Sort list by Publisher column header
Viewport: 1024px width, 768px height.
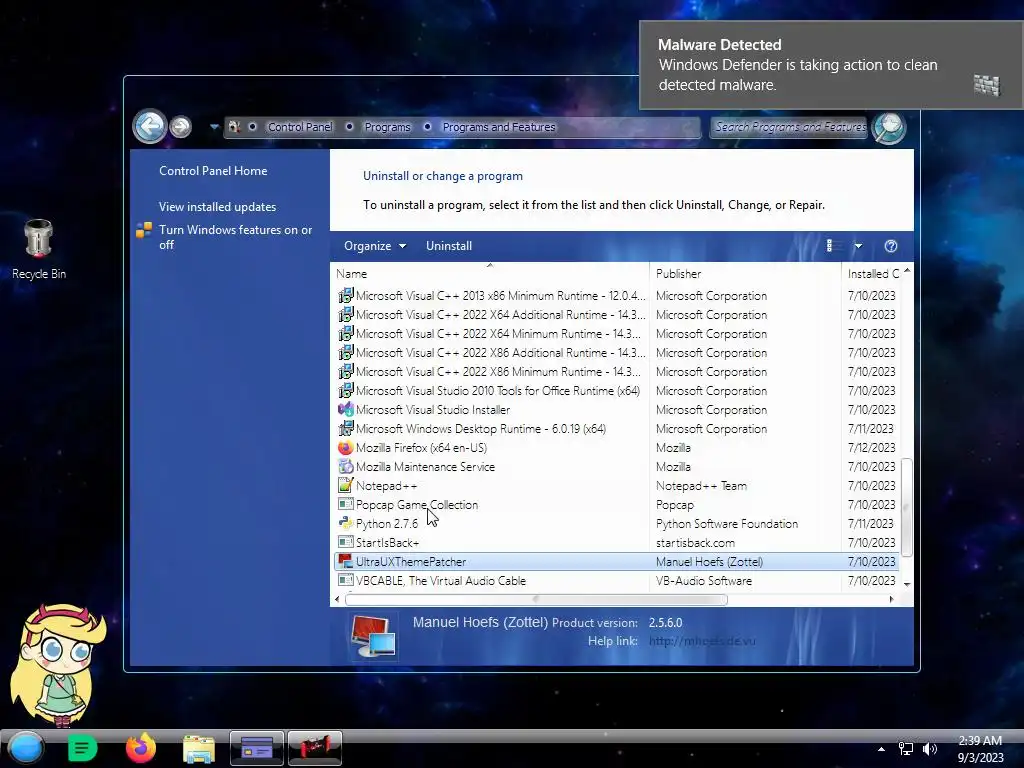point(745,274)
